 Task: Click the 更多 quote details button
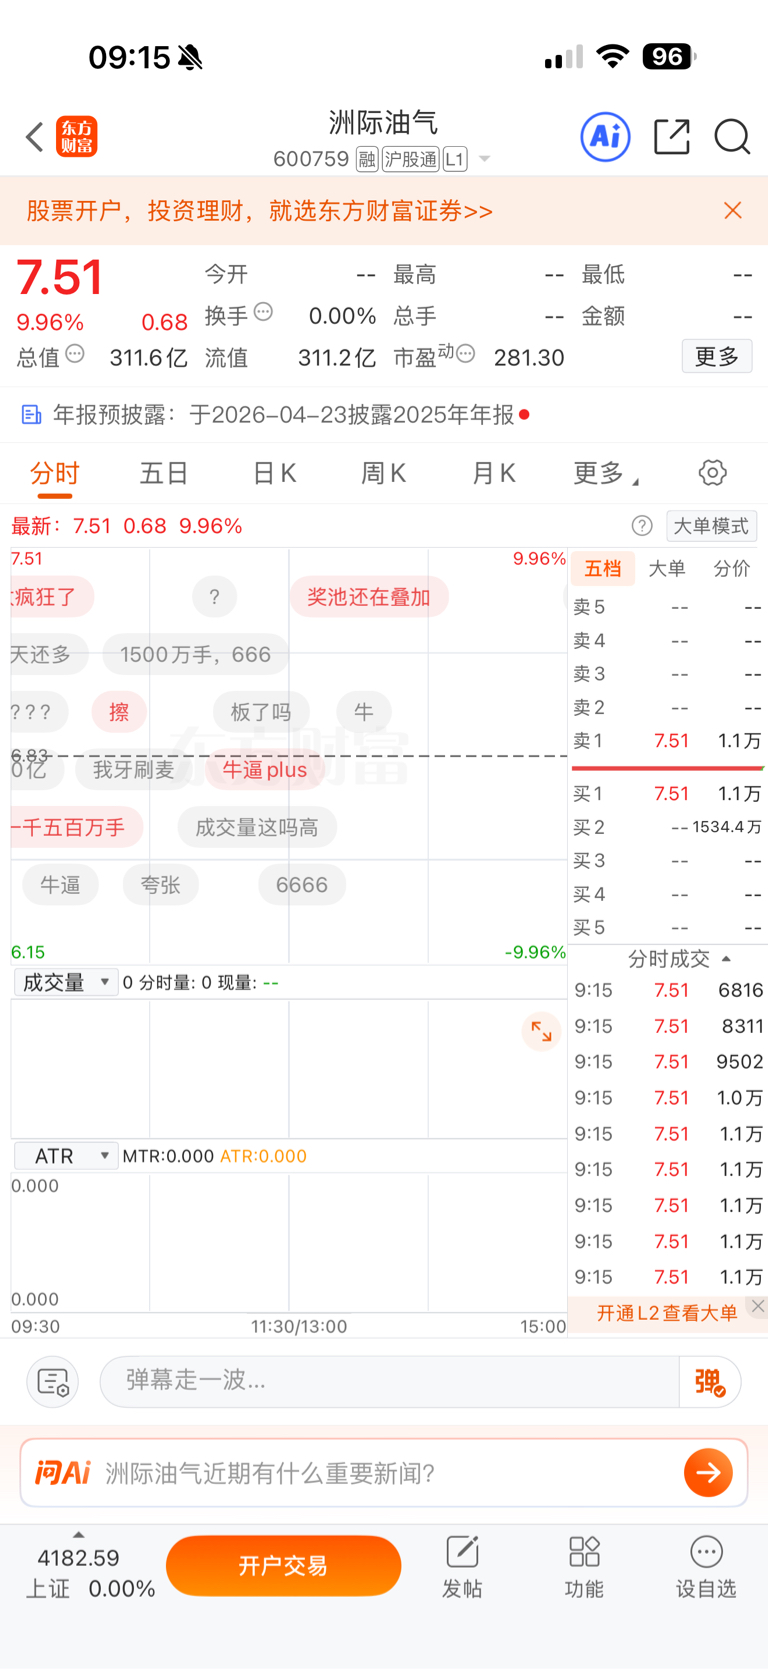click(717, 356)
